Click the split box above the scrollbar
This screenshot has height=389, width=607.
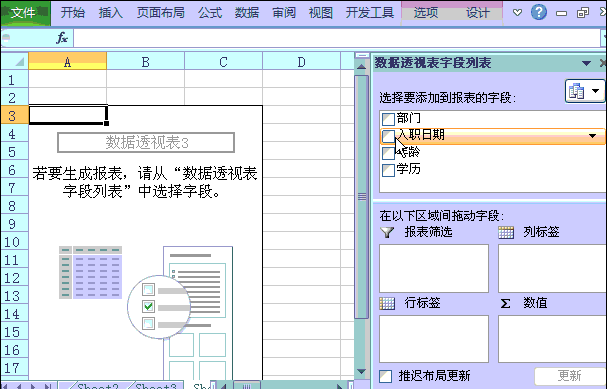362,56
